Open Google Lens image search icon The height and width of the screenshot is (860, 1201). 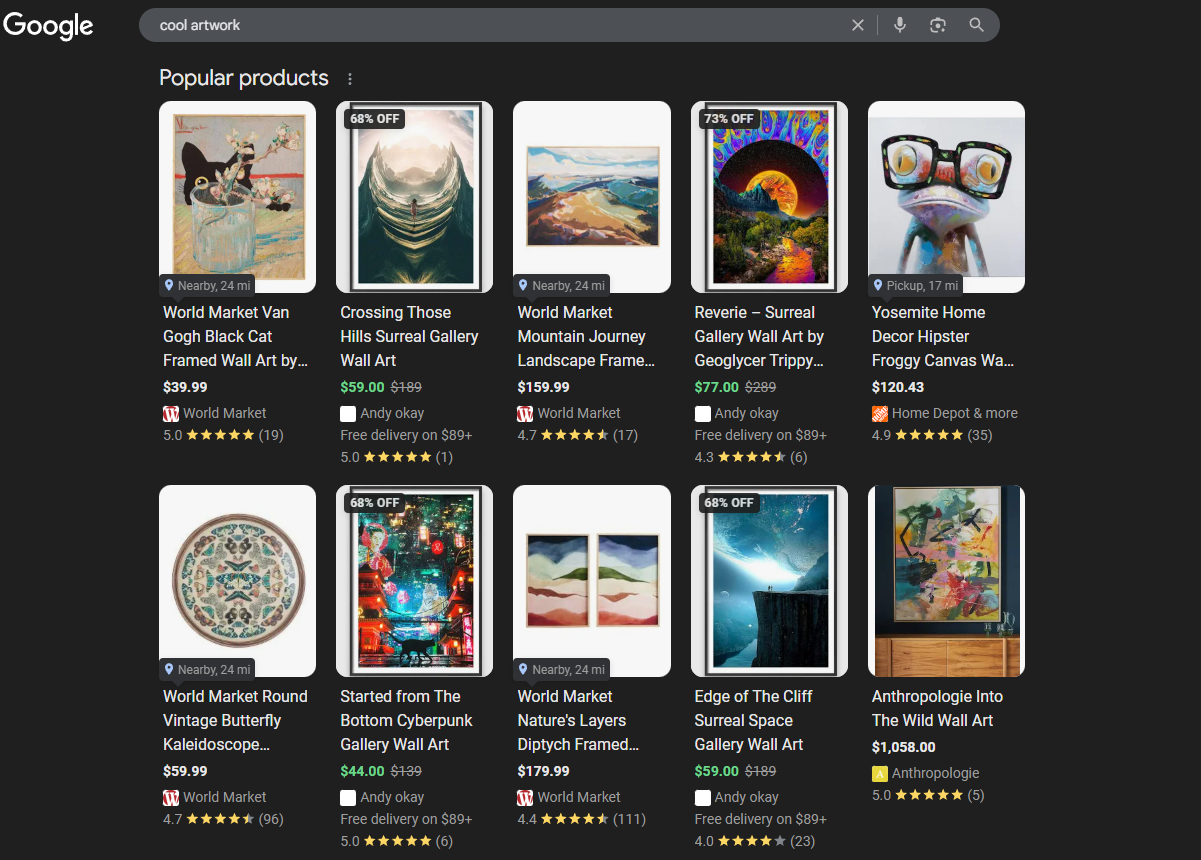click(938, 25)
